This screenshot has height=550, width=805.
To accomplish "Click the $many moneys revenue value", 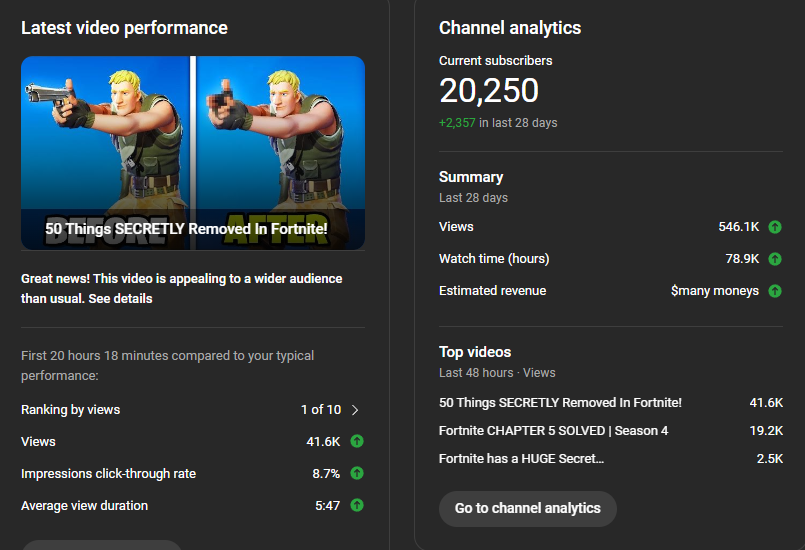I will 715,291.
